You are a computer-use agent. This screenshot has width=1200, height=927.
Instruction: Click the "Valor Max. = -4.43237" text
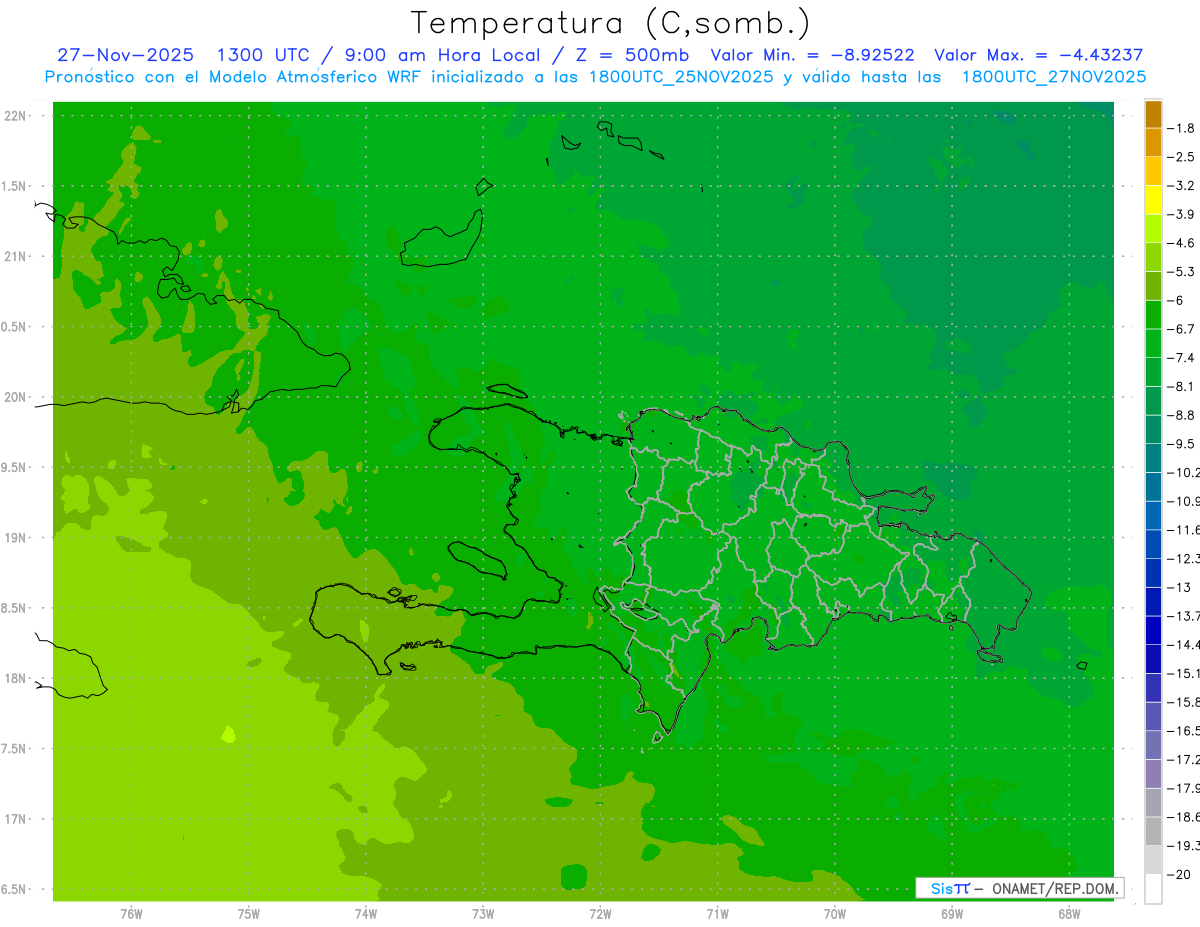[x=1038, y=55]
